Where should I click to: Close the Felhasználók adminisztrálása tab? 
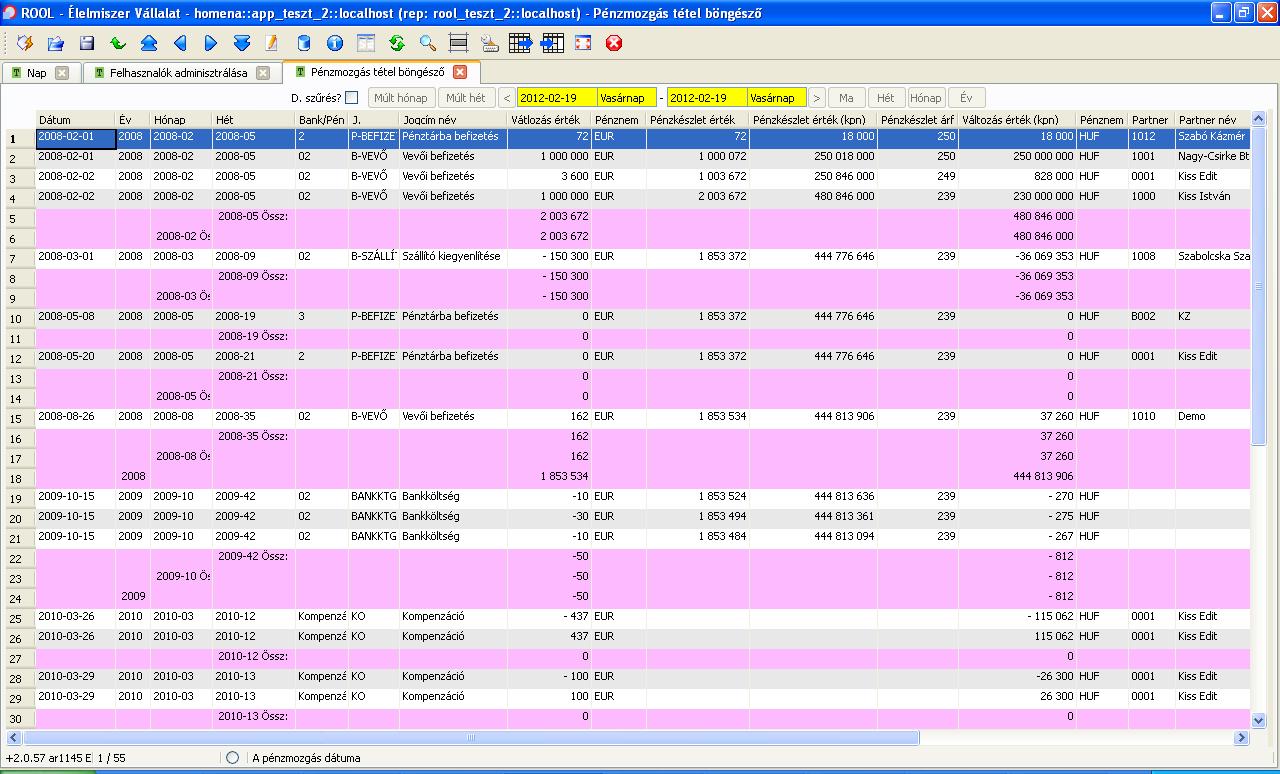point(263,73)
